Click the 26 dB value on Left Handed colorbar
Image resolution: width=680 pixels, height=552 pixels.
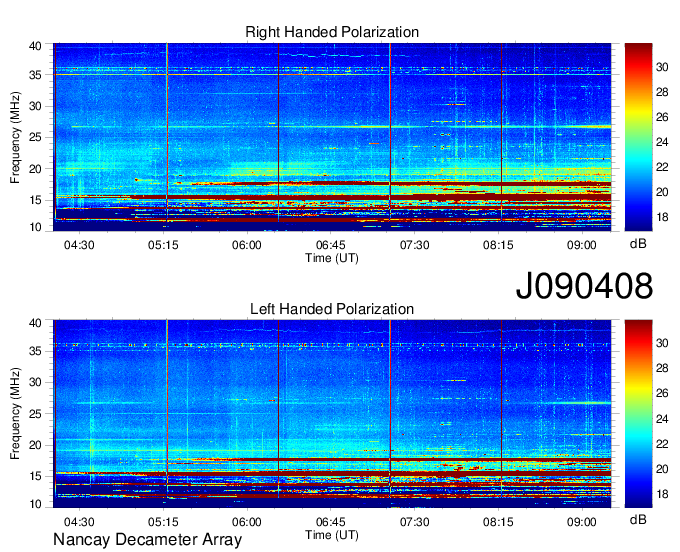click(662, 393)
